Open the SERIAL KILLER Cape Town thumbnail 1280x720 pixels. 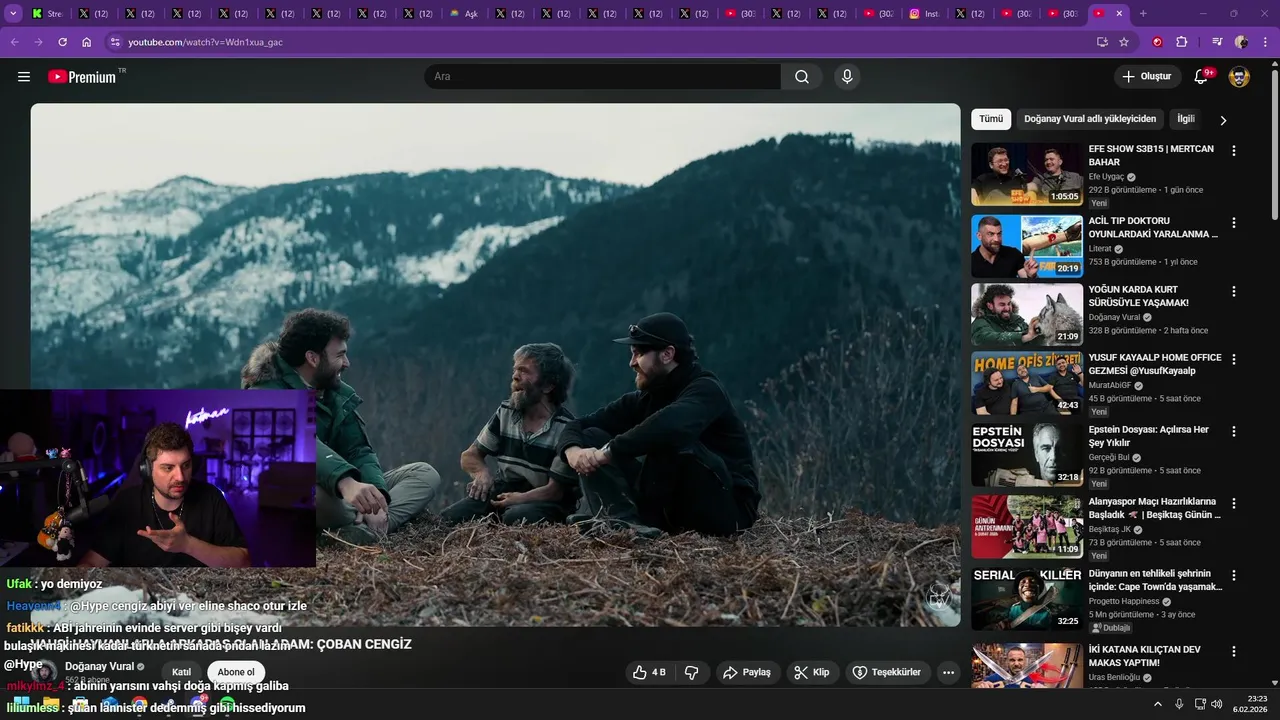point(1027,598)
